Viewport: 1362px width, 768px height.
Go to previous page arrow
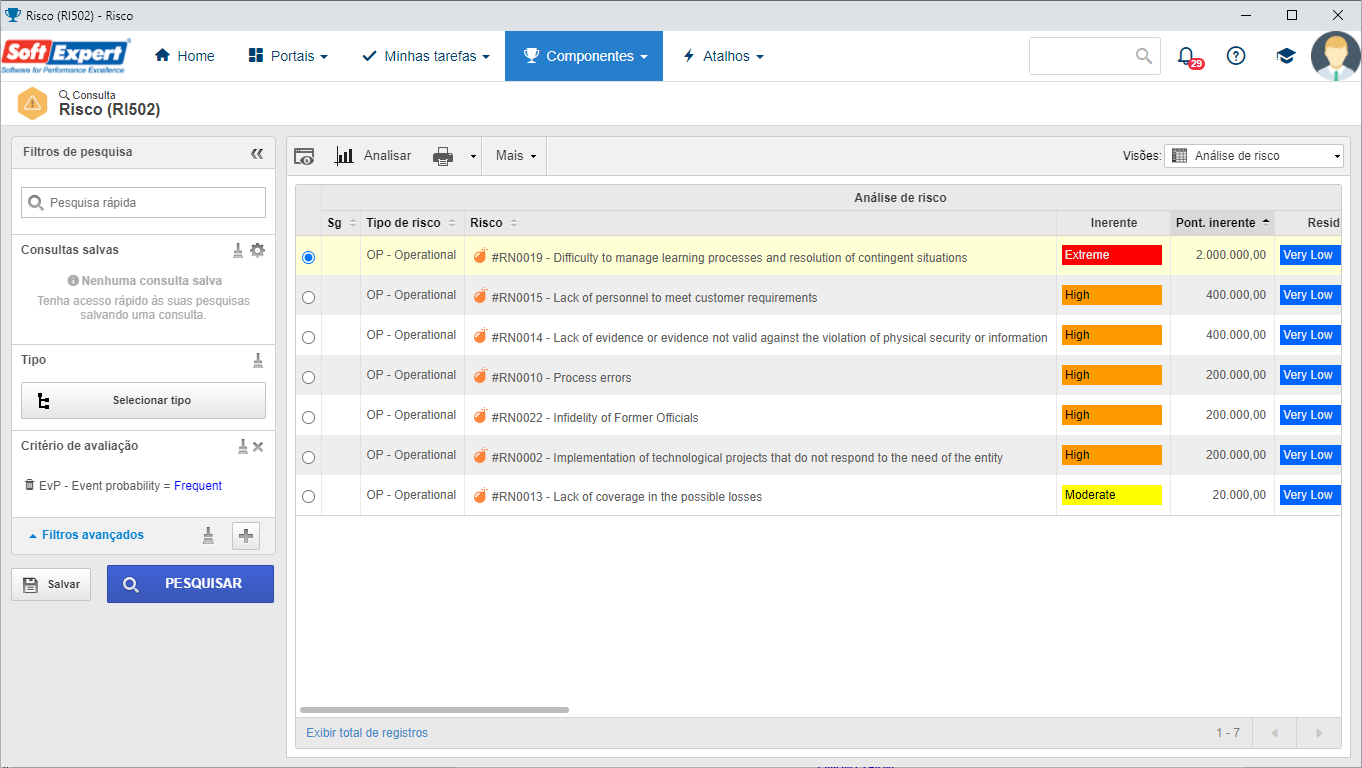(1274, 733)
